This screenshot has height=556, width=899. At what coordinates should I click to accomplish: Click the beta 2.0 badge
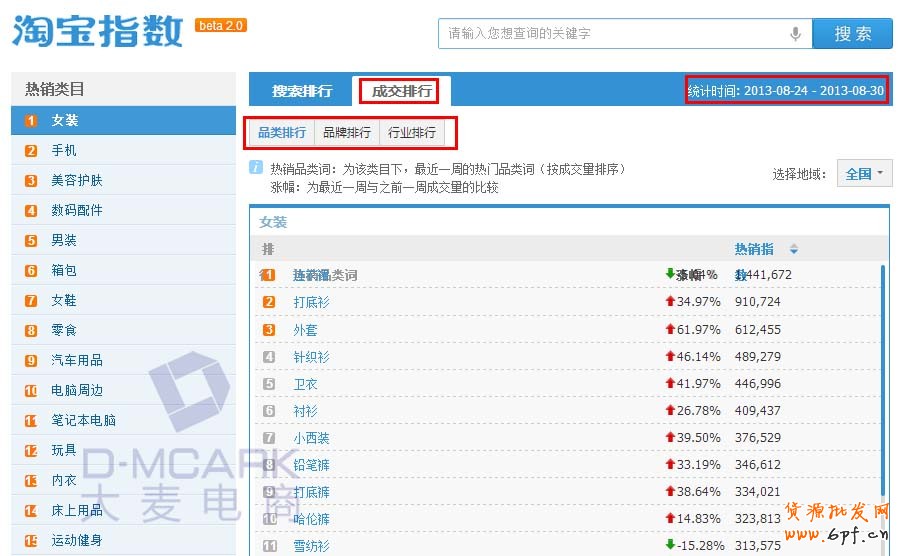[221, 25]
